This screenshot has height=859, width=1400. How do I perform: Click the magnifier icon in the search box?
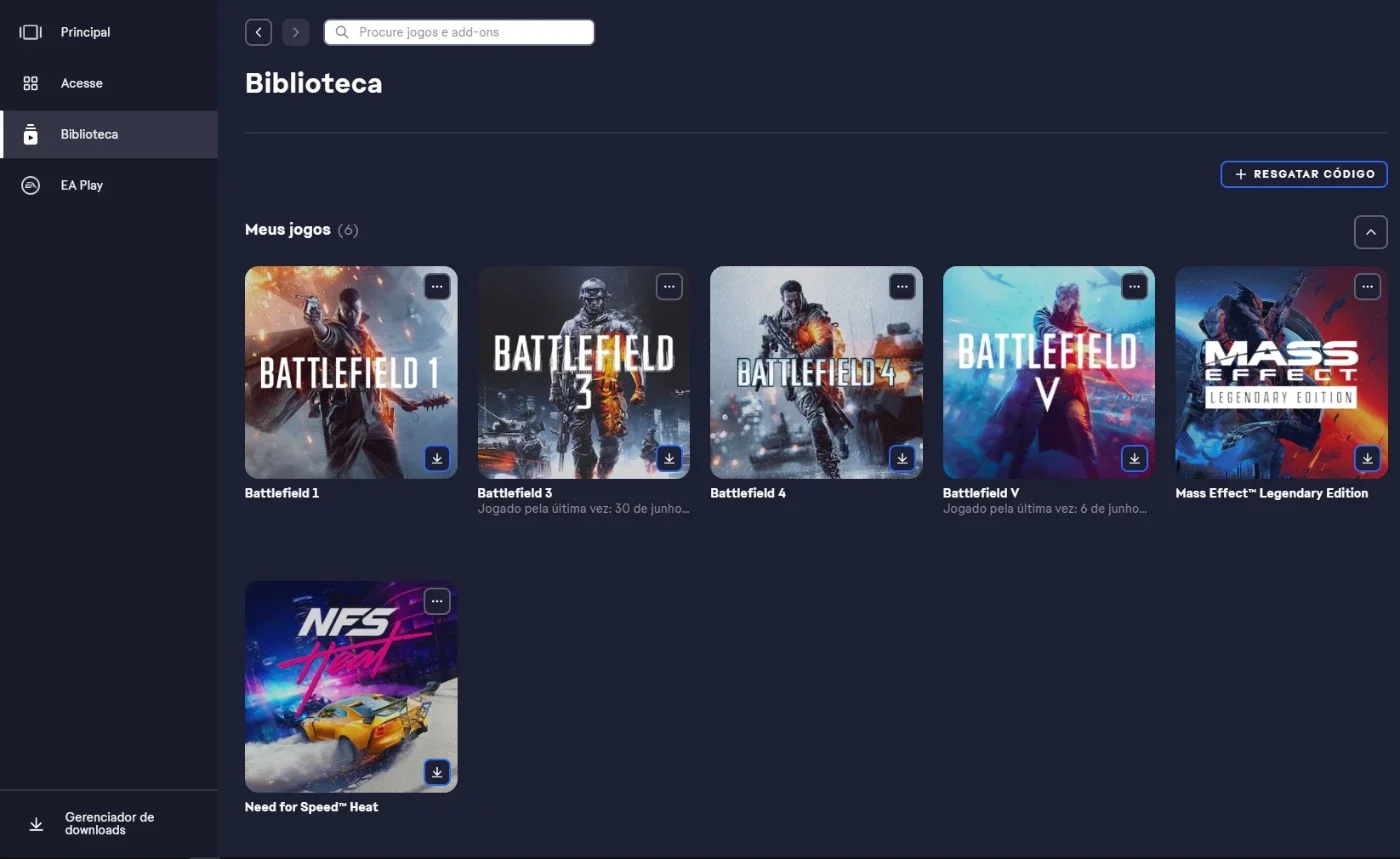click(x=342, y=32)
